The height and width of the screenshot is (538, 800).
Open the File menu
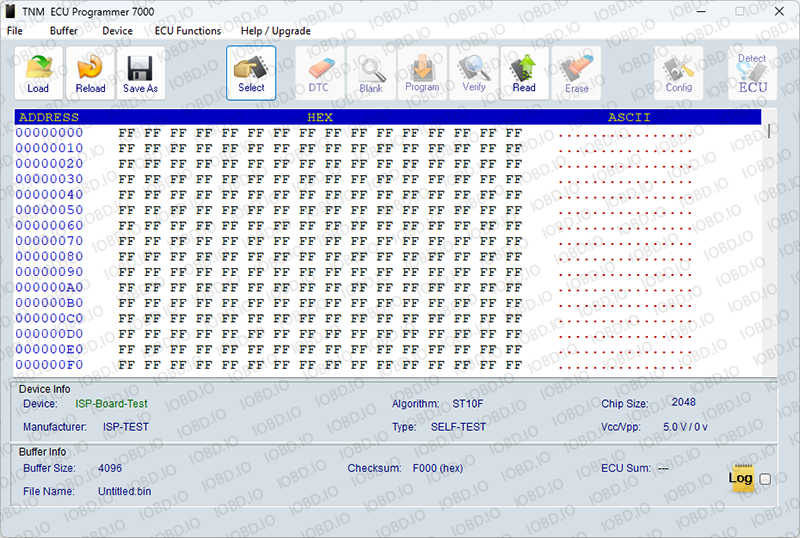(x=15, y=31)
